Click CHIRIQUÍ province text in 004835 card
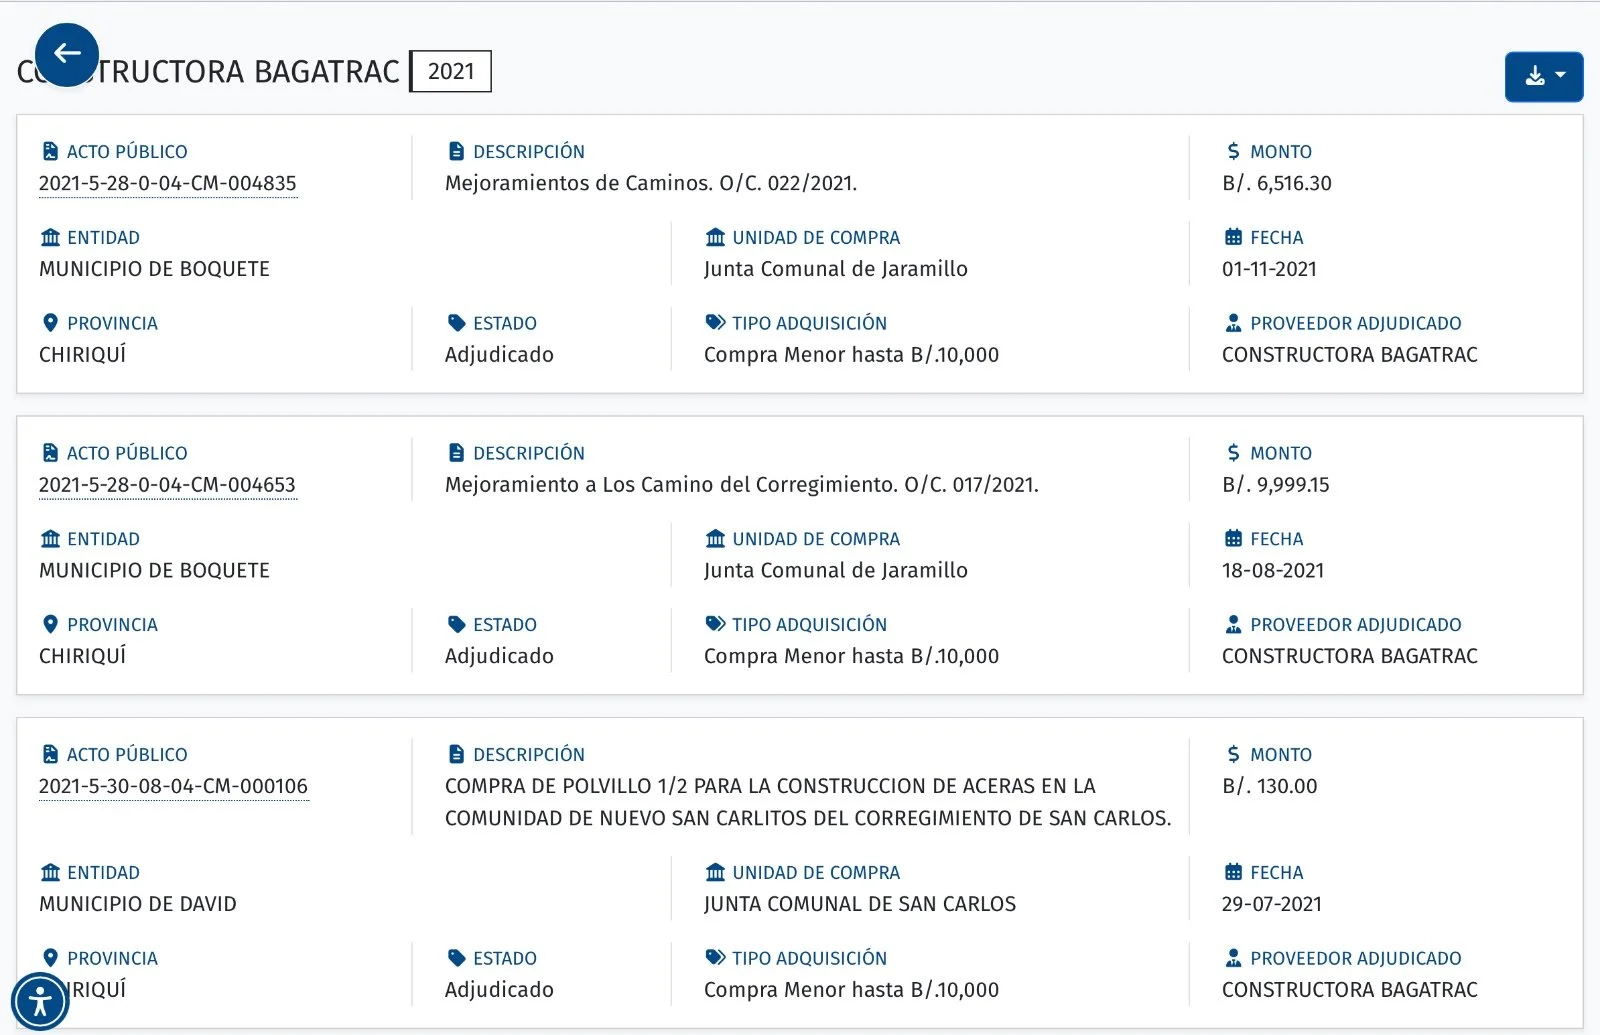Viewport: 1600px width, 1035px height. pos(83,354)
